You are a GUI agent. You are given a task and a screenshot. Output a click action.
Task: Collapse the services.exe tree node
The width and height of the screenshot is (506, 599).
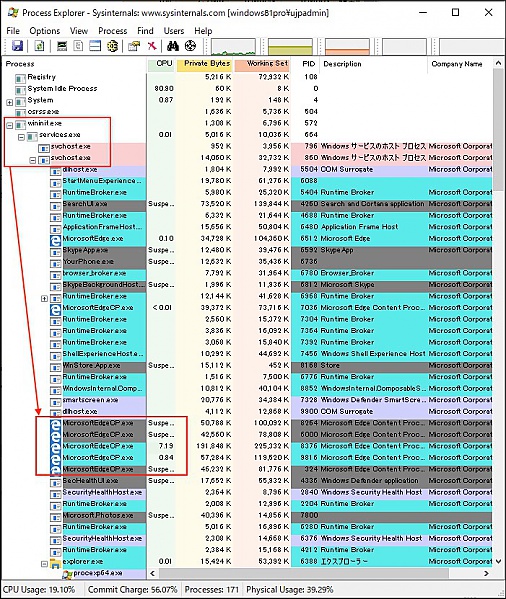tap(21, 137)
